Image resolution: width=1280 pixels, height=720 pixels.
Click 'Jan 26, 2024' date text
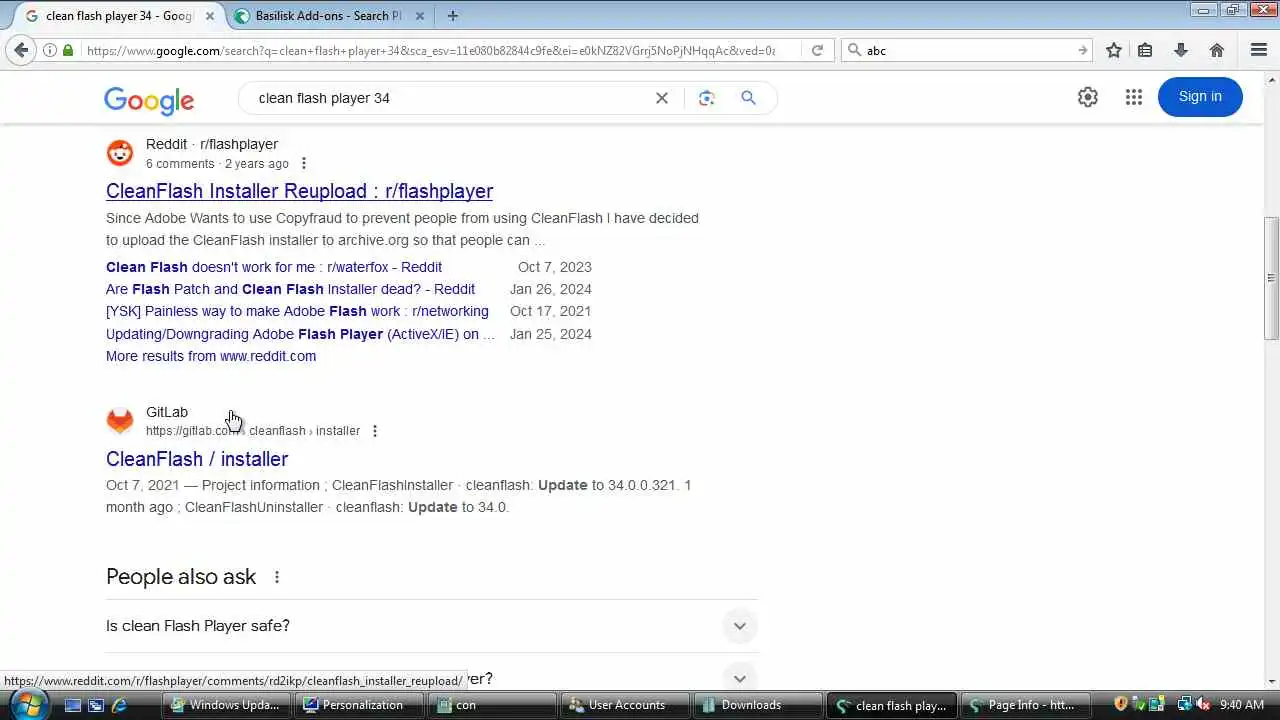point(551,289)
